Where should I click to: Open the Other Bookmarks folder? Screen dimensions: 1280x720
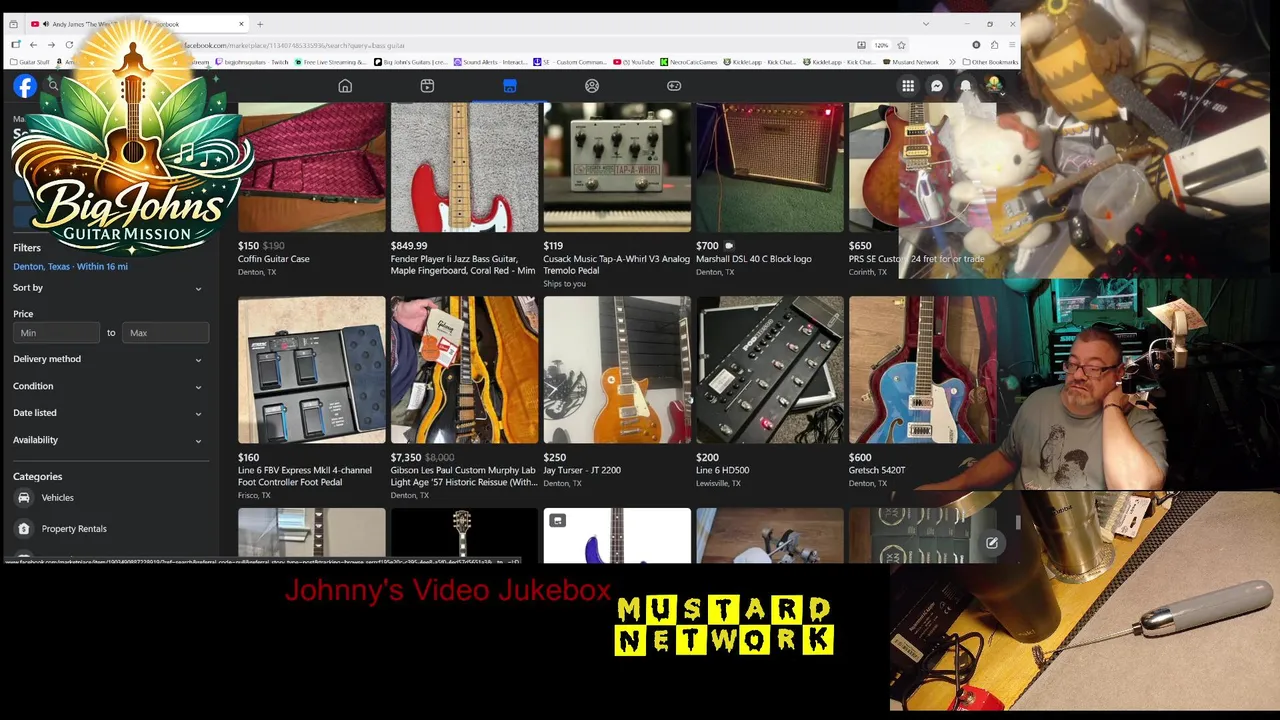[990, 62]
